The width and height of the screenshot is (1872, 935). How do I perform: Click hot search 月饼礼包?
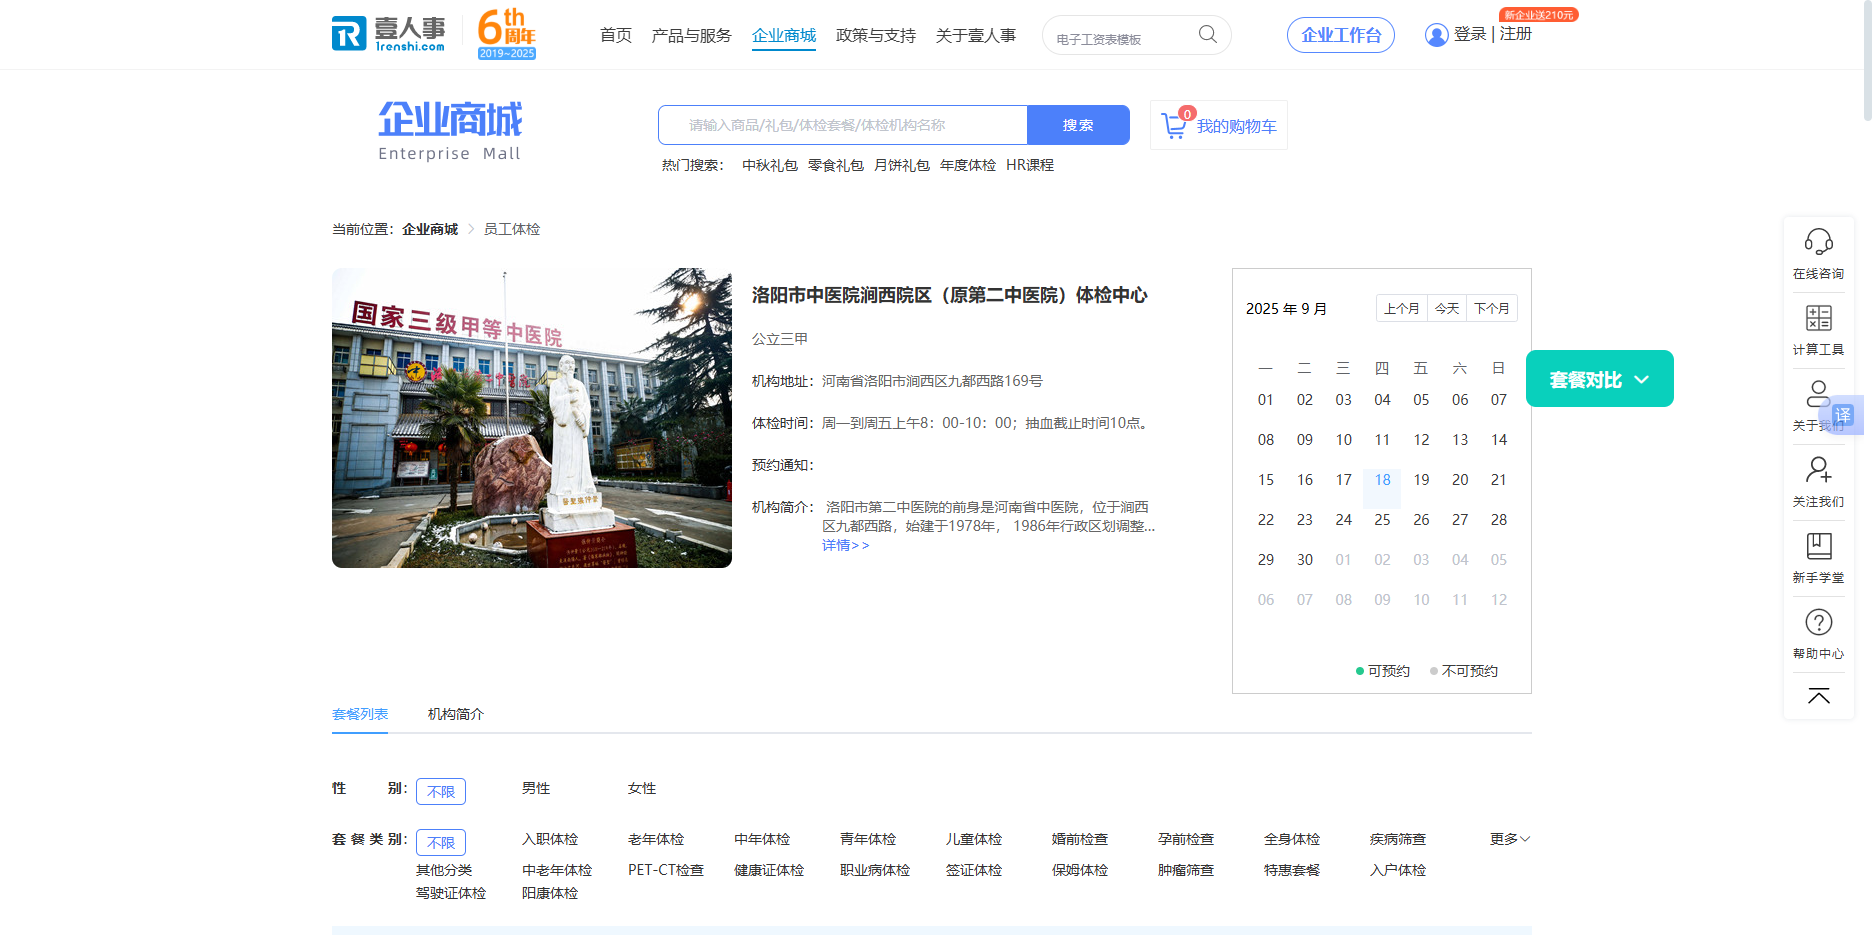(902, 165)
